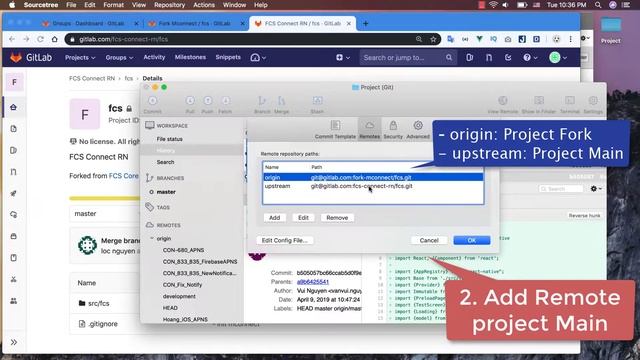Select CON-680_APNS remote branch
Screen dimensions: 640x360
(x=183, y=250)
